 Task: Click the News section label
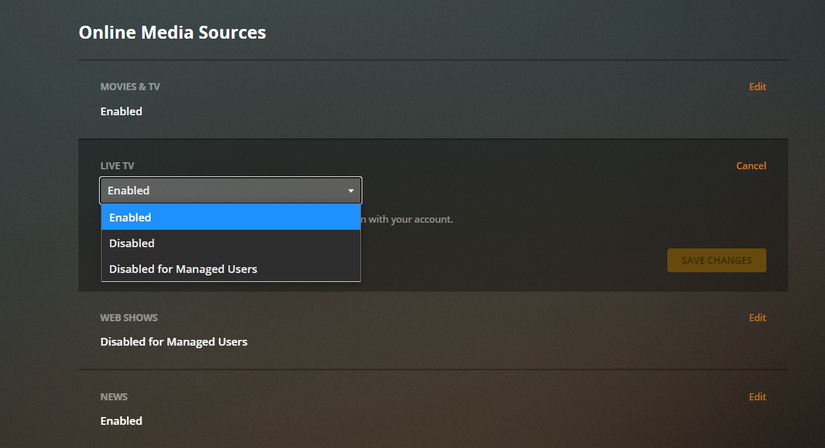[114, 397]
